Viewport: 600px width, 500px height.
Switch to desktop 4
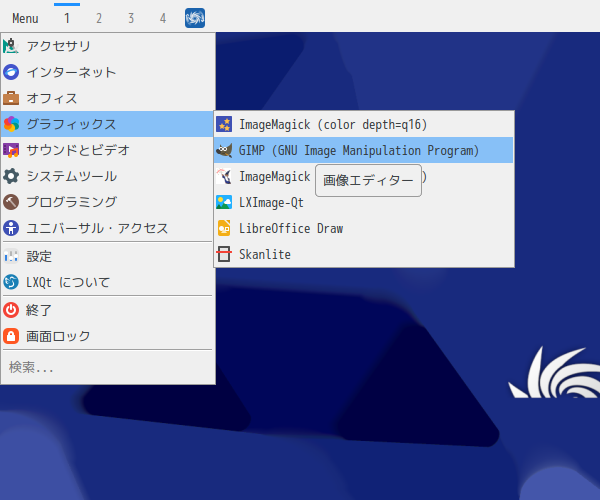click(163, 18)
